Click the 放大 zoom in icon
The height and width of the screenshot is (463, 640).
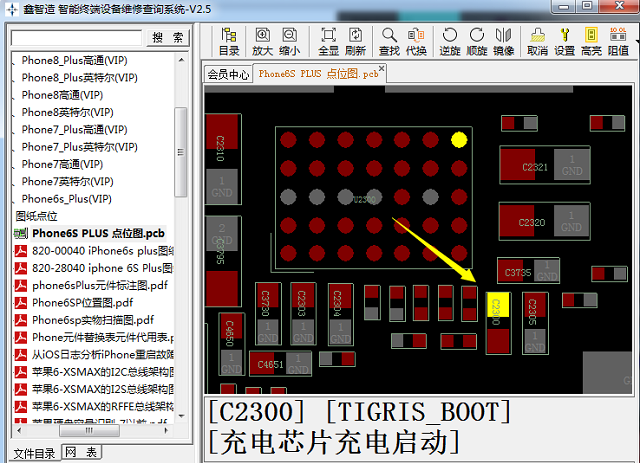tap(262, 41)
